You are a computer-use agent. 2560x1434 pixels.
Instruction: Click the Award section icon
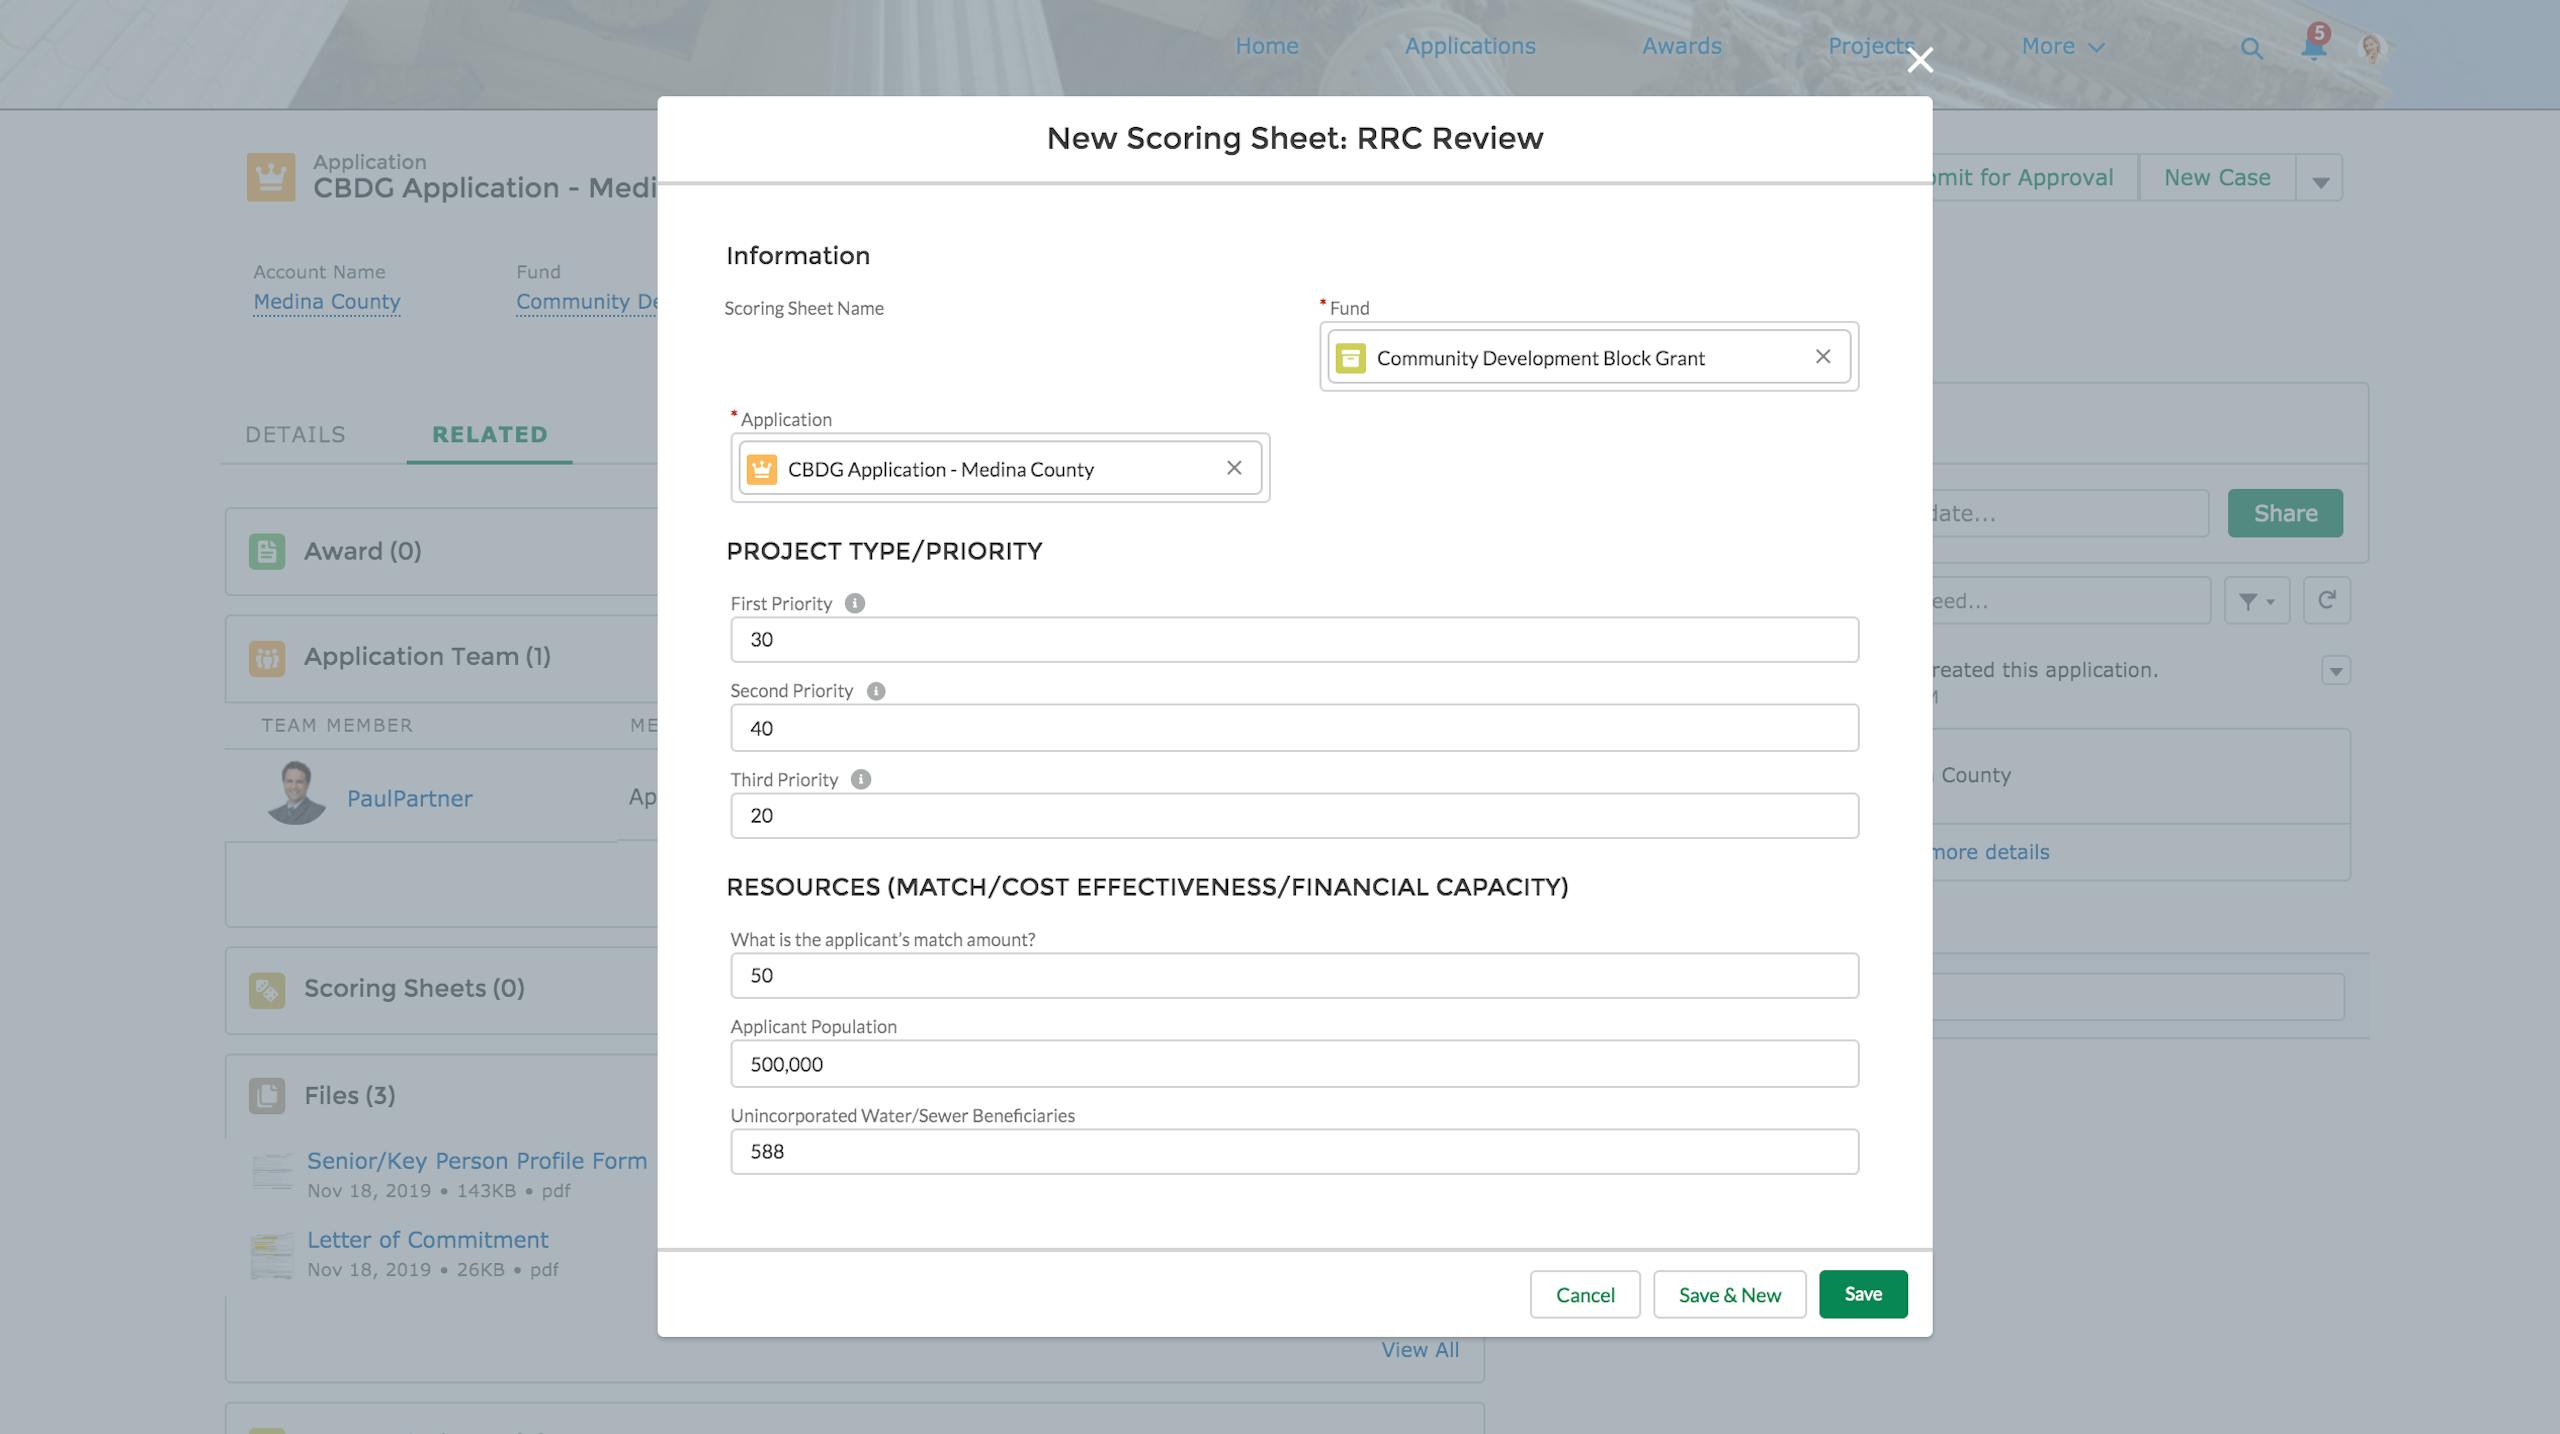pos(267,550)
